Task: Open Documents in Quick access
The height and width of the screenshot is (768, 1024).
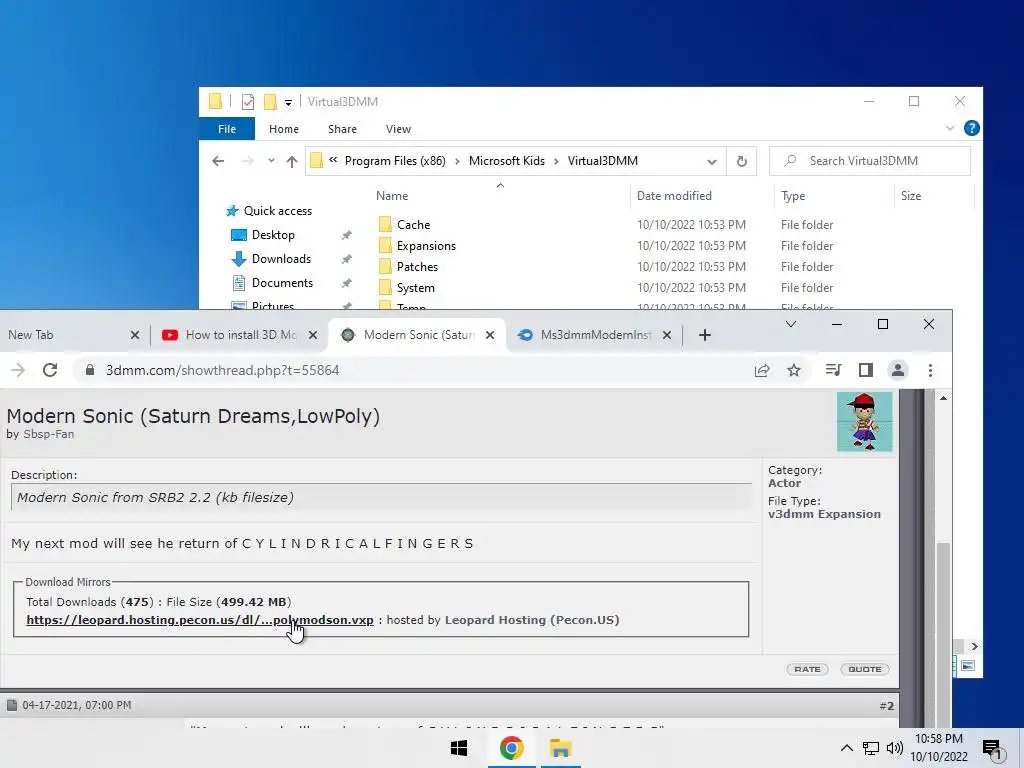Action: pos(282,283)
